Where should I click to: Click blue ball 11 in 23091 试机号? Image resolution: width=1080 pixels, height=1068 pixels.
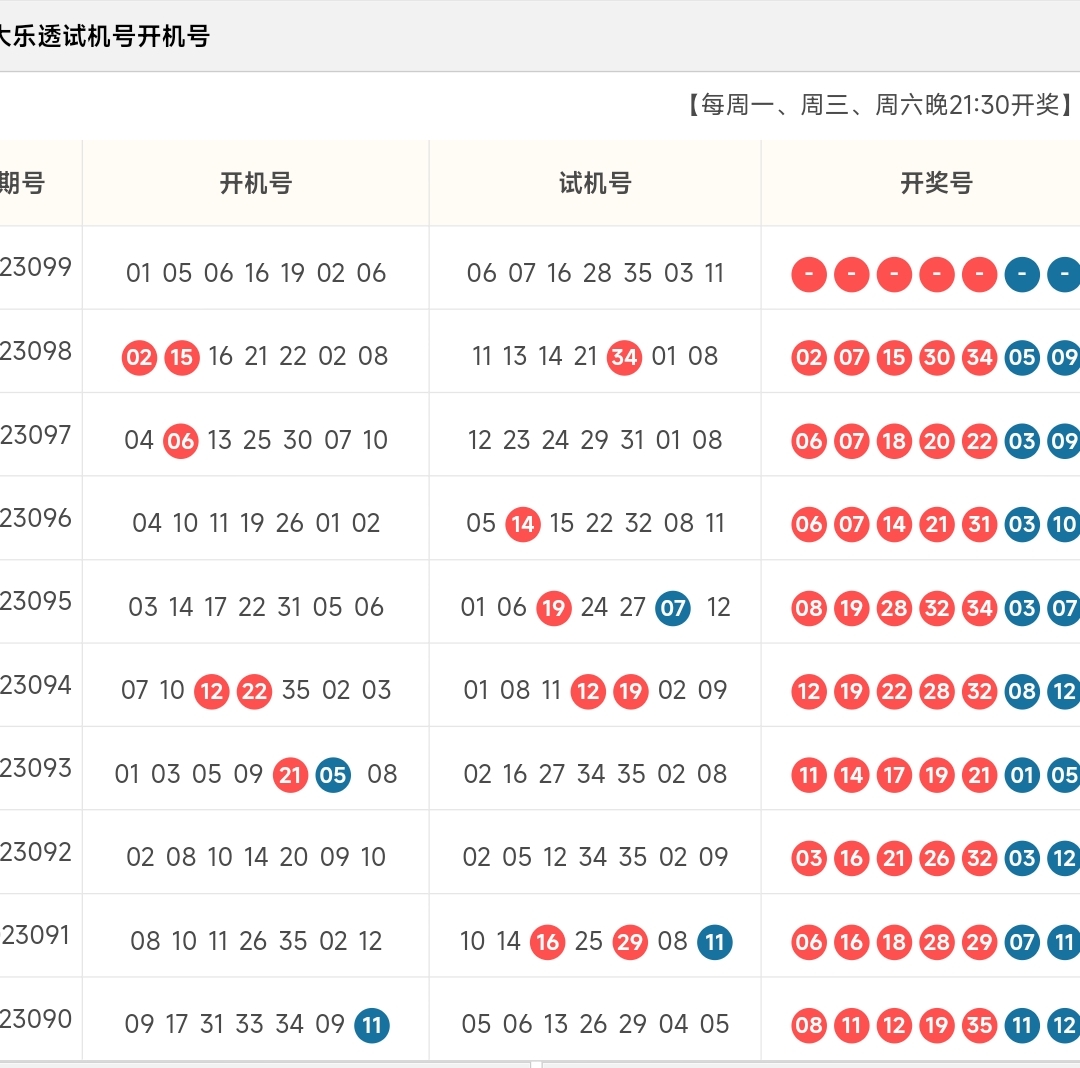pos(715,942)
